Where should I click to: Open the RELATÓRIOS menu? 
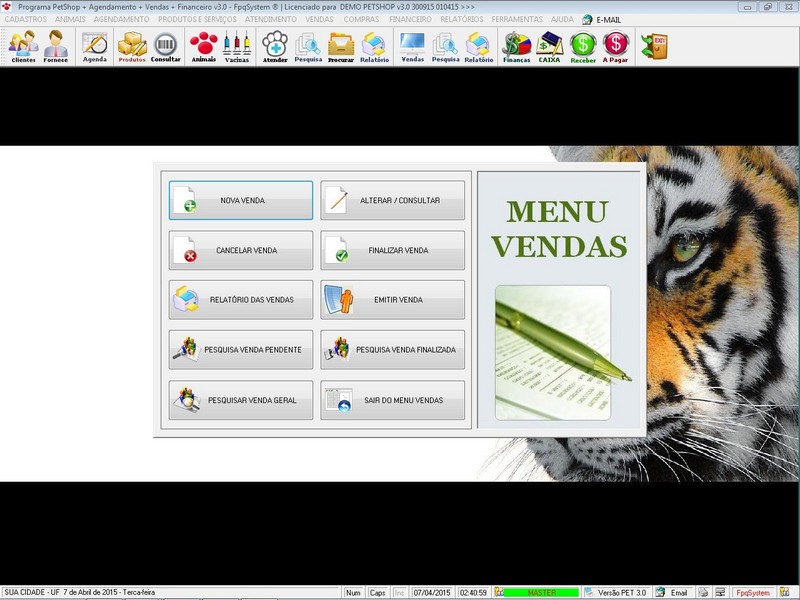[462, 19]
